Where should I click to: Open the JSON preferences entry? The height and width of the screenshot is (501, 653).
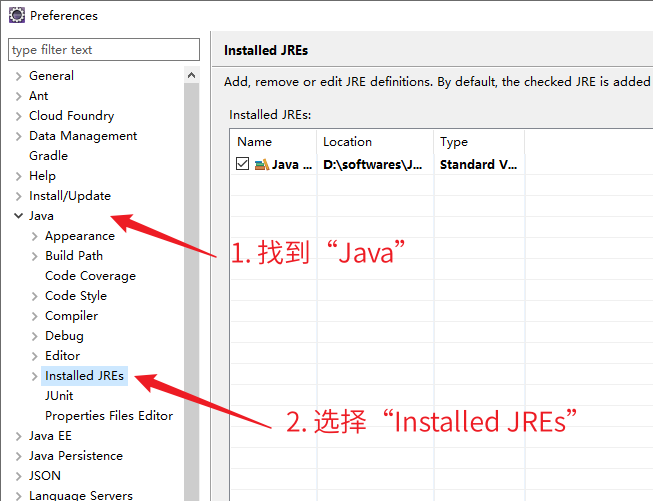[x=44, y=476]
